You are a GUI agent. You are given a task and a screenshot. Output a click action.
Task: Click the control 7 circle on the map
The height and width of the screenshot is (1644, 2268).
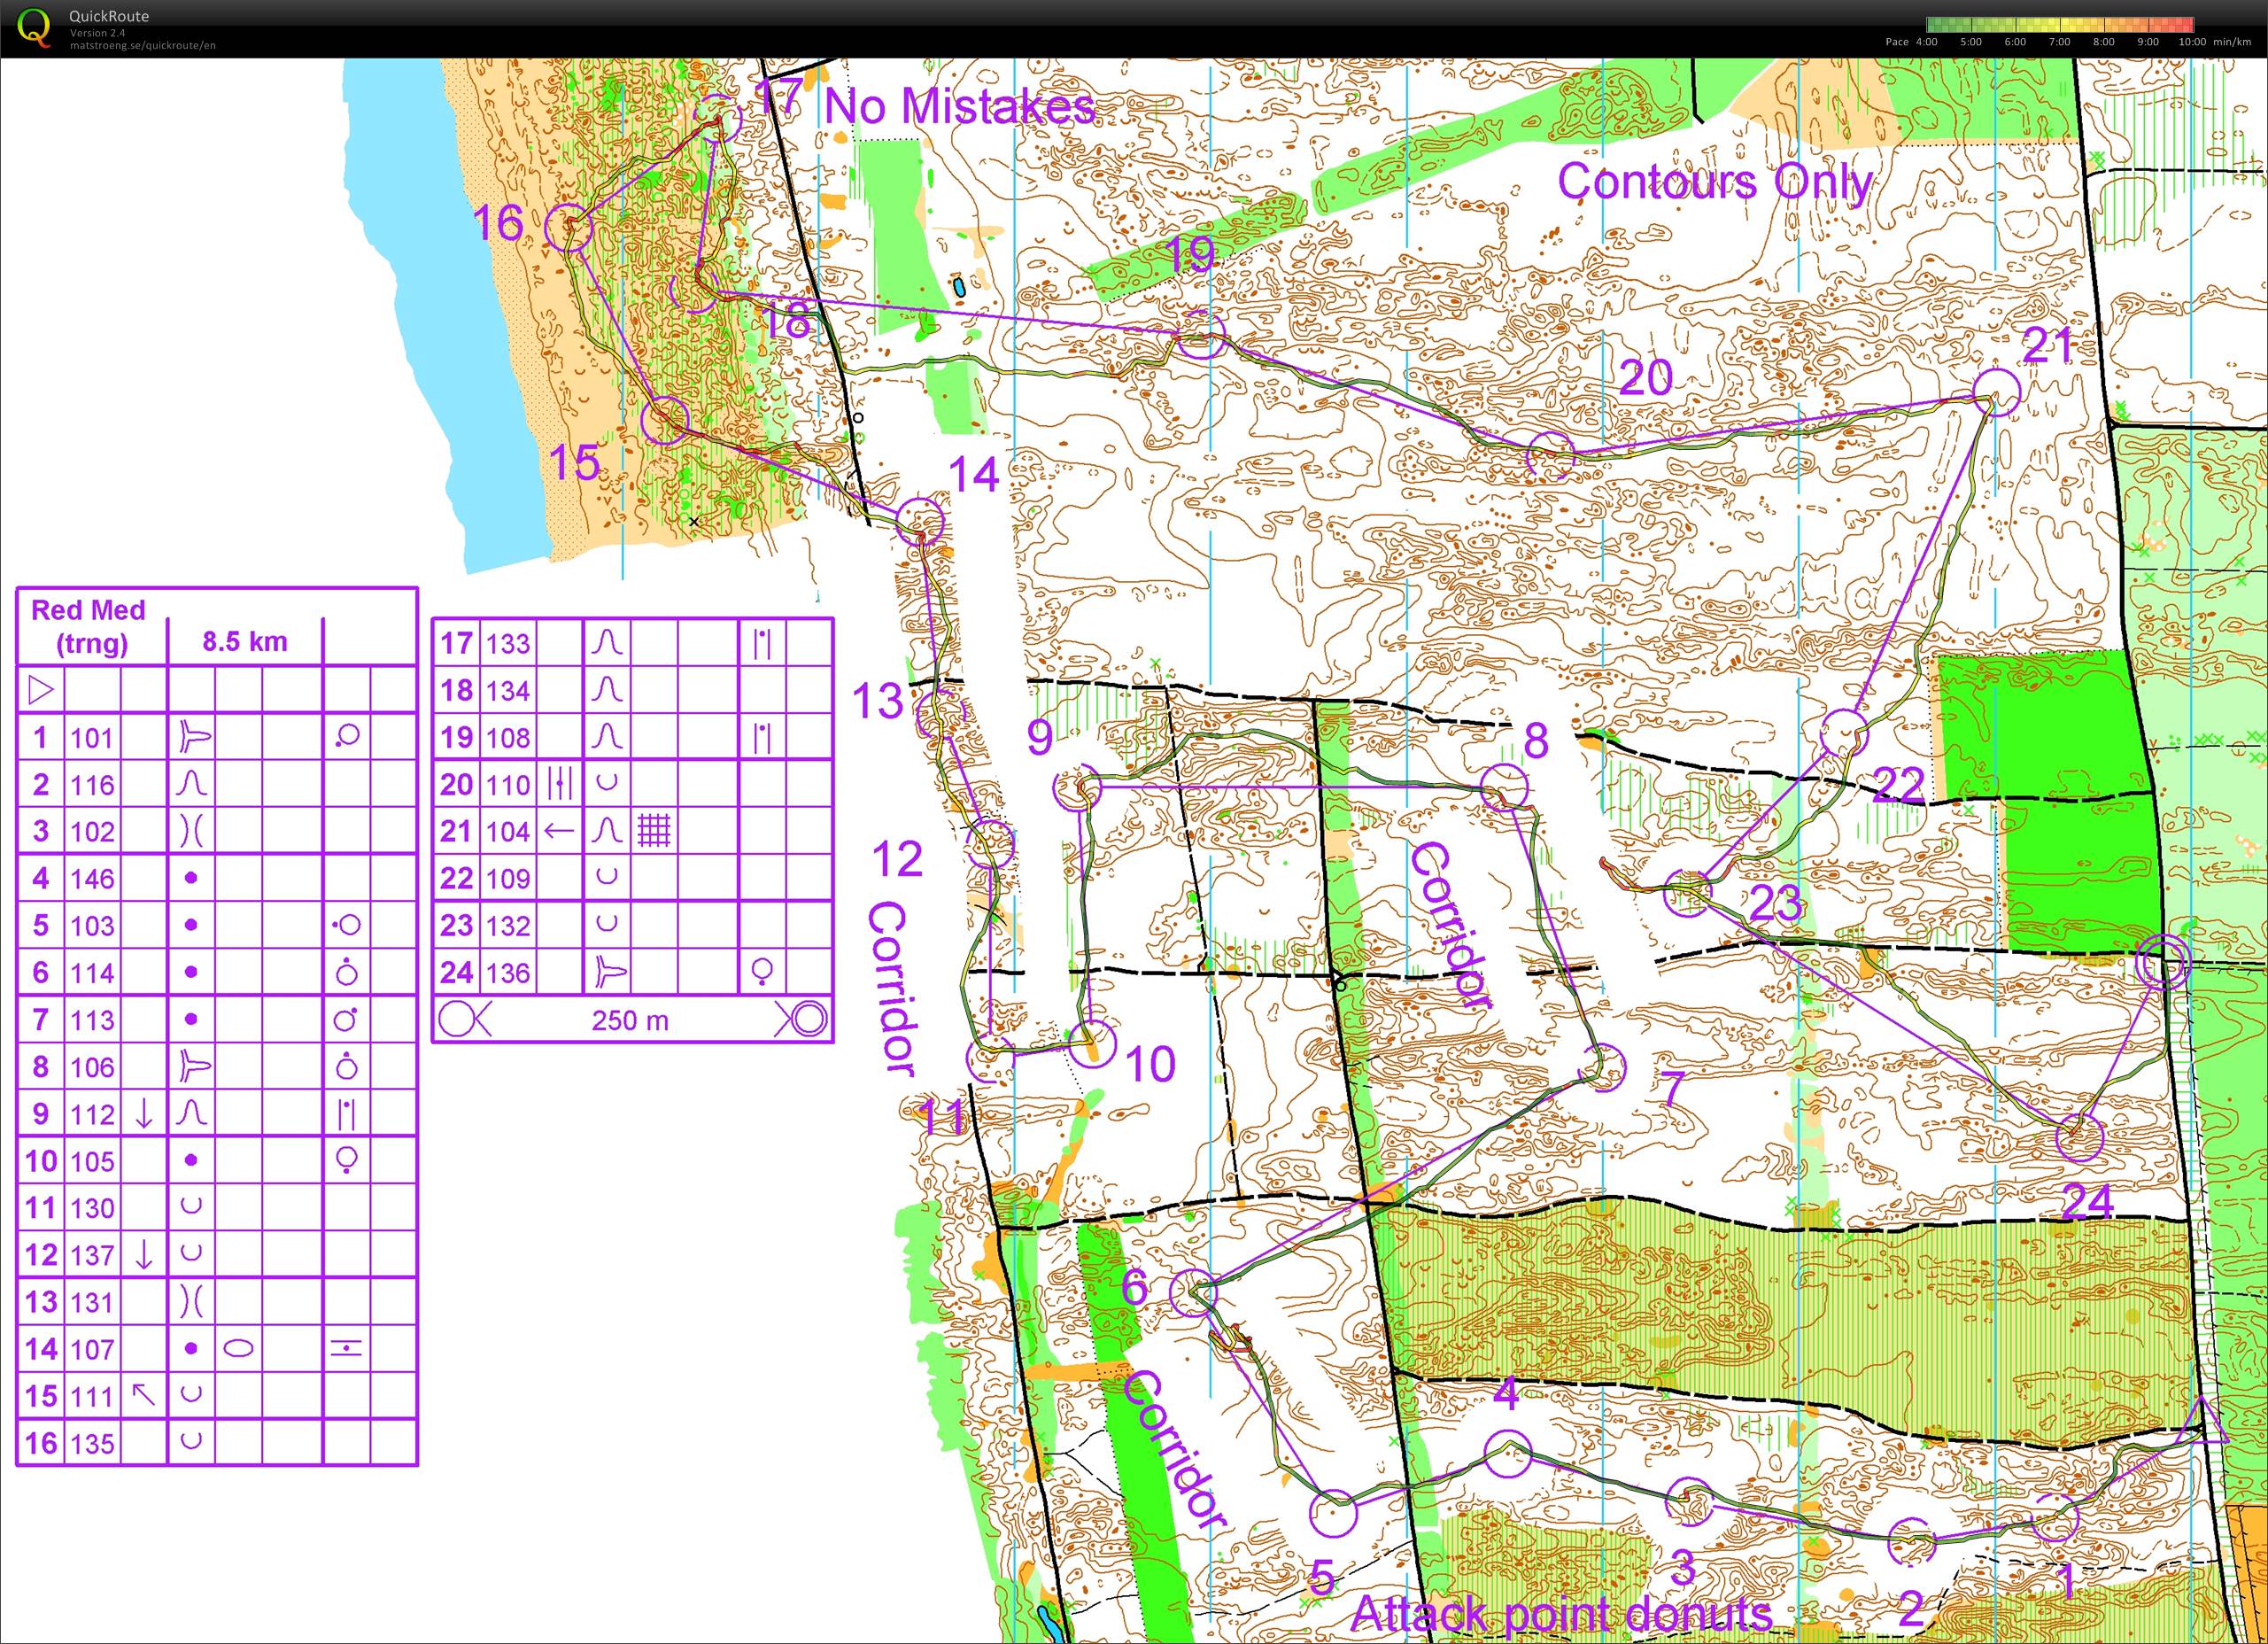[1601, 1067]
